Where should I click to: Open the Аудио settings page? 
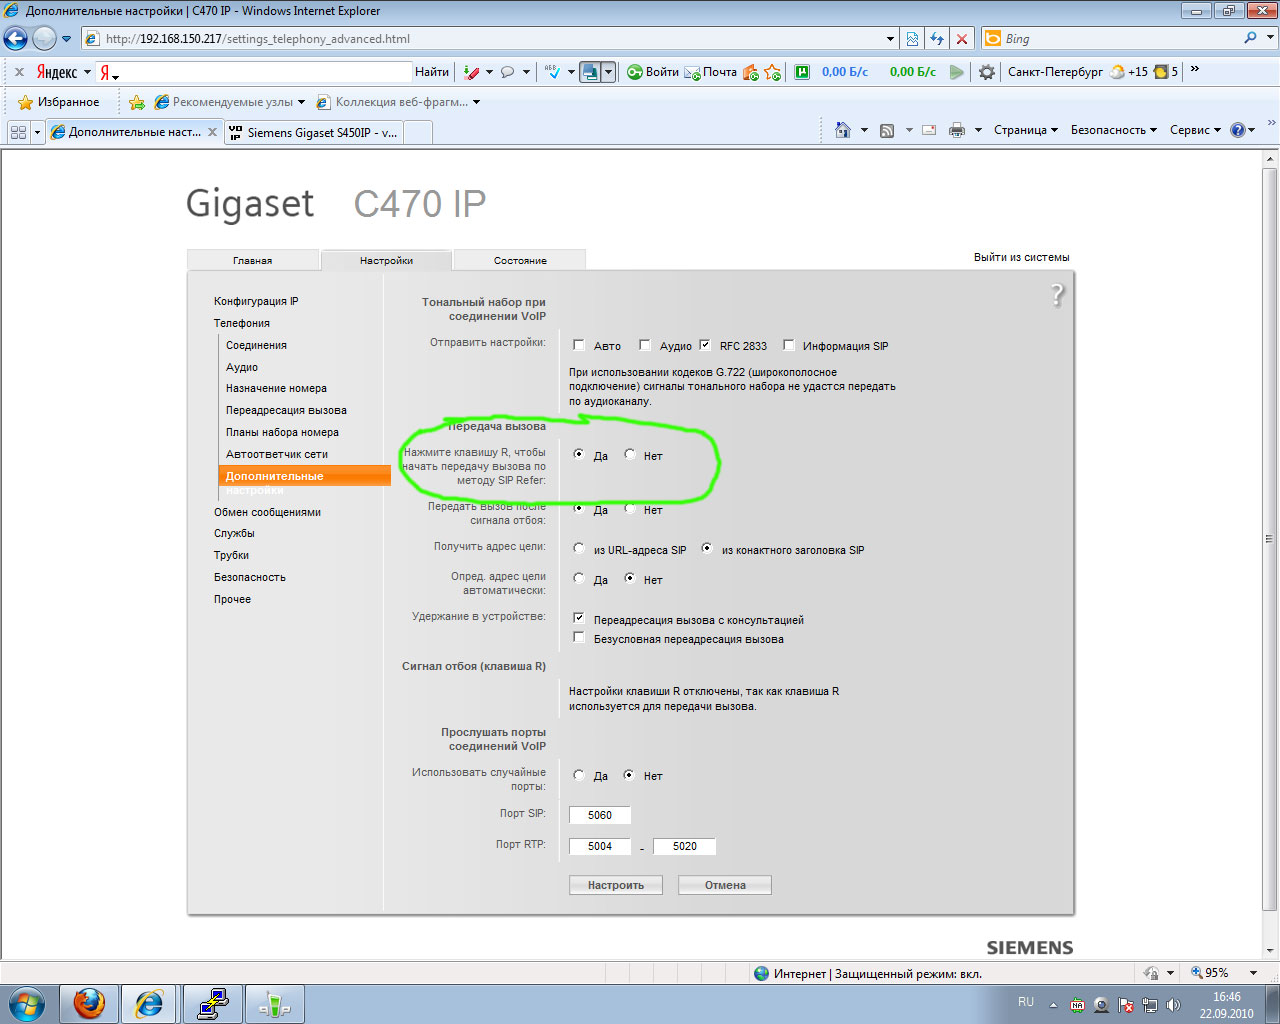point(242,367)
